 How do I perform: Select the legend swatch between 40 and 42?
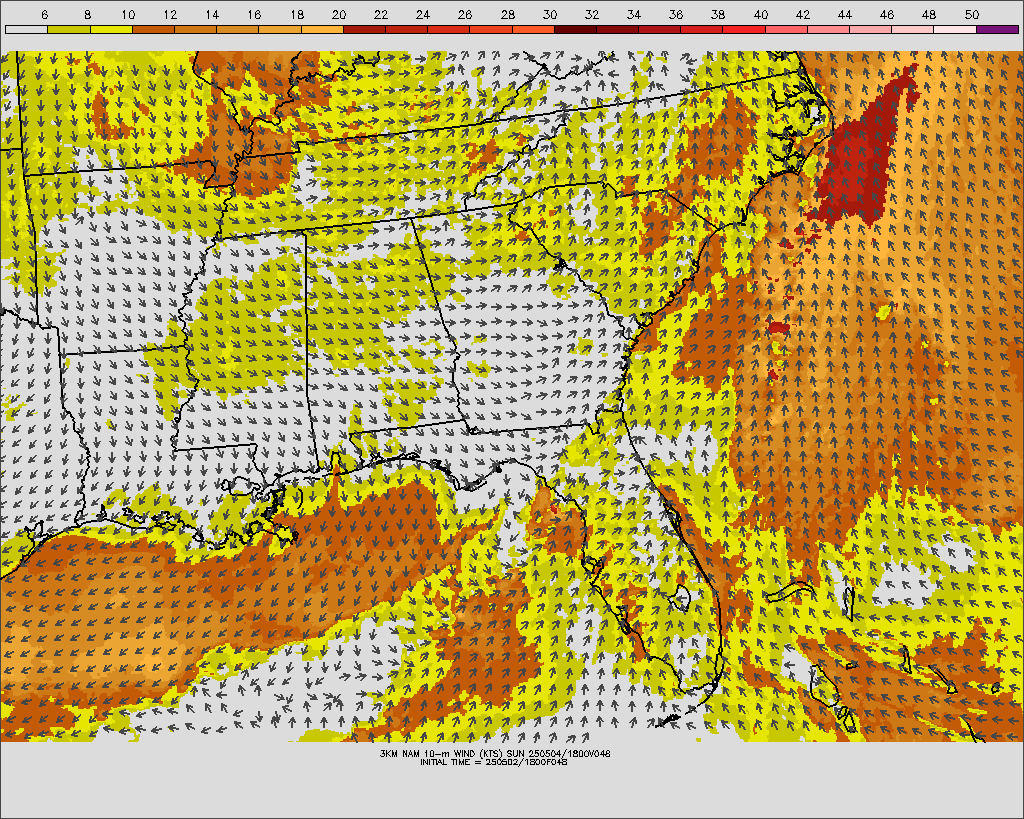pos(786,29)
